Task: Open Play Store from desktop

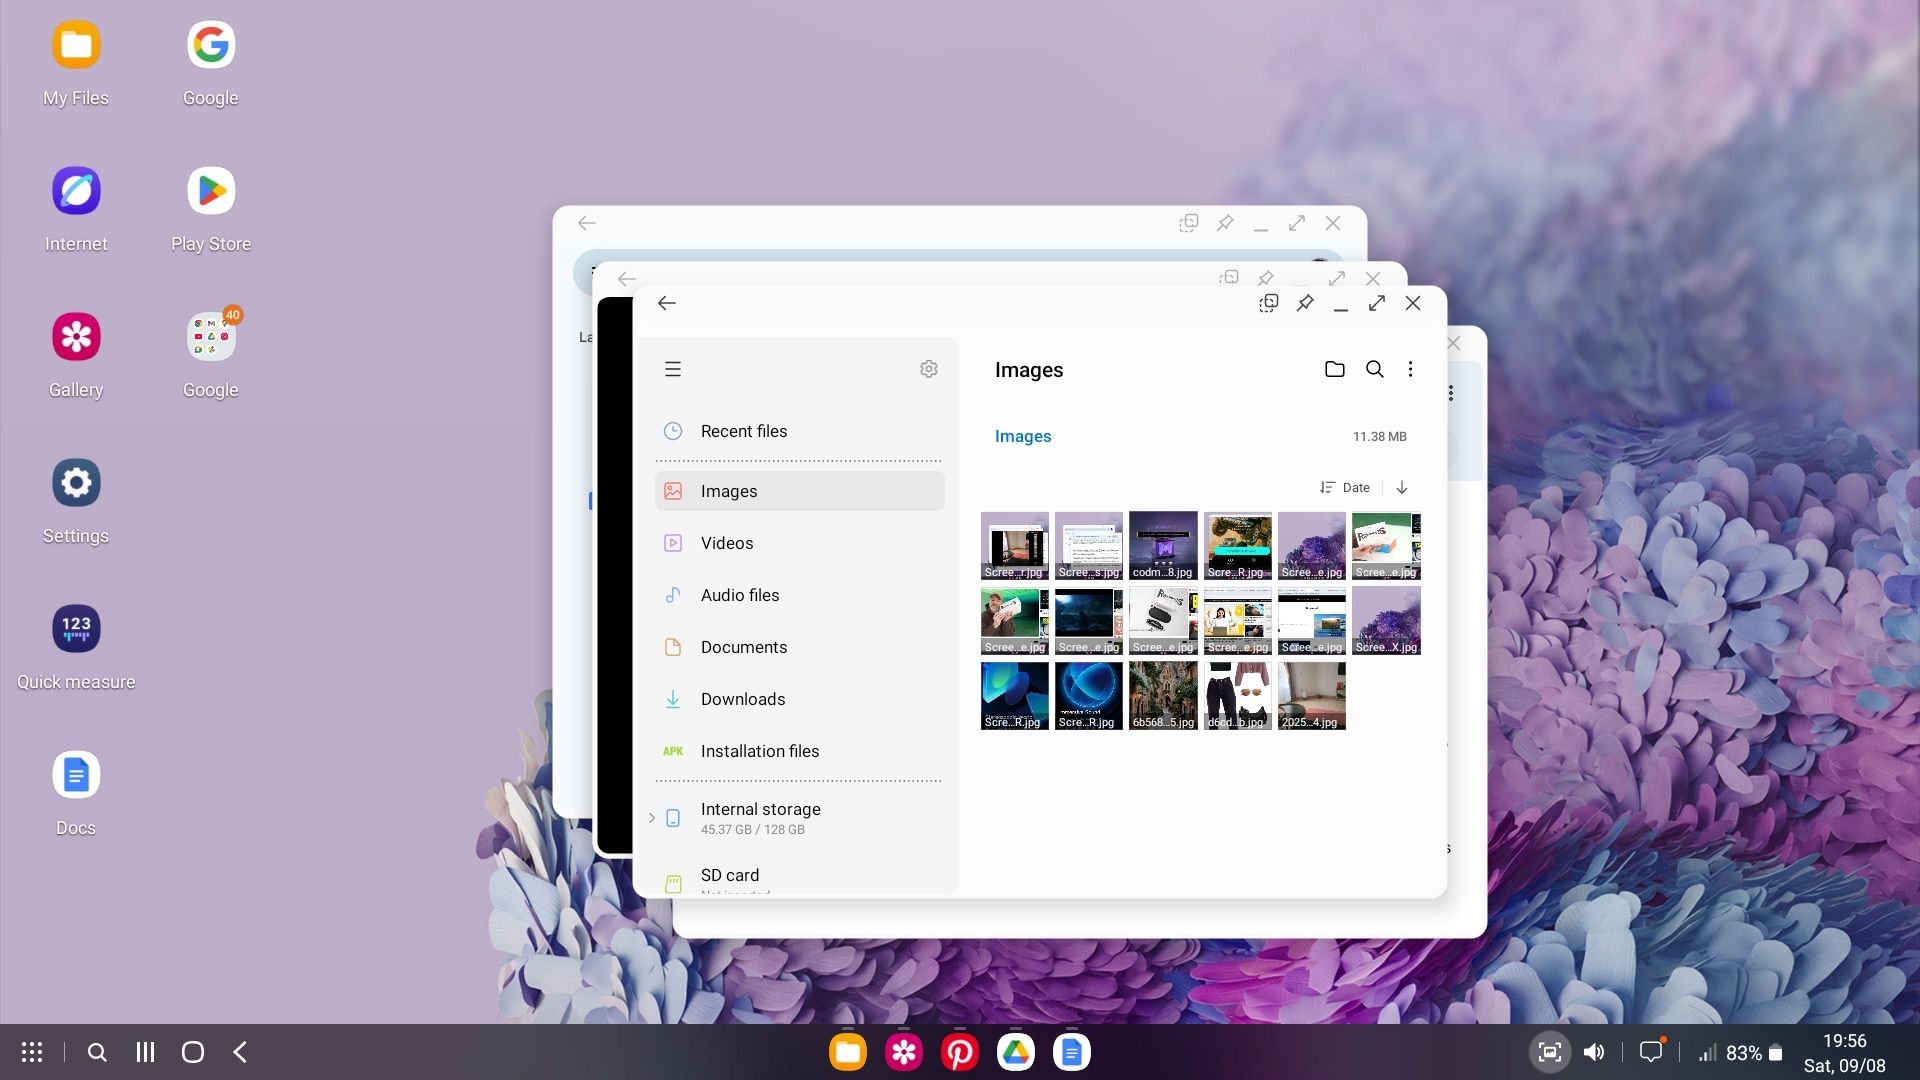Action: (211, 208)
